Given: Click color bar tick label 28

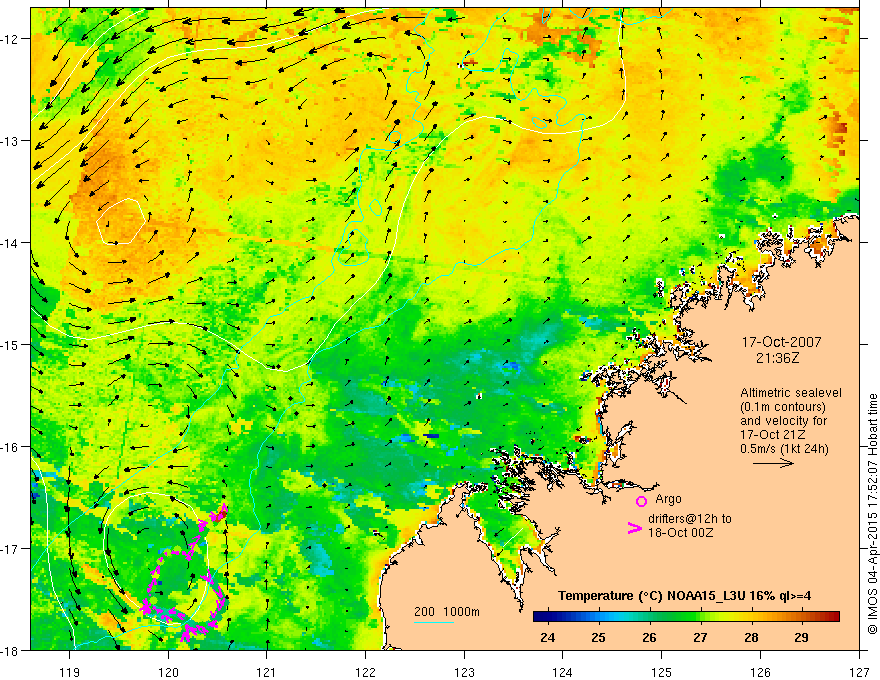Looking at the screenshot, I should [751, 637].
